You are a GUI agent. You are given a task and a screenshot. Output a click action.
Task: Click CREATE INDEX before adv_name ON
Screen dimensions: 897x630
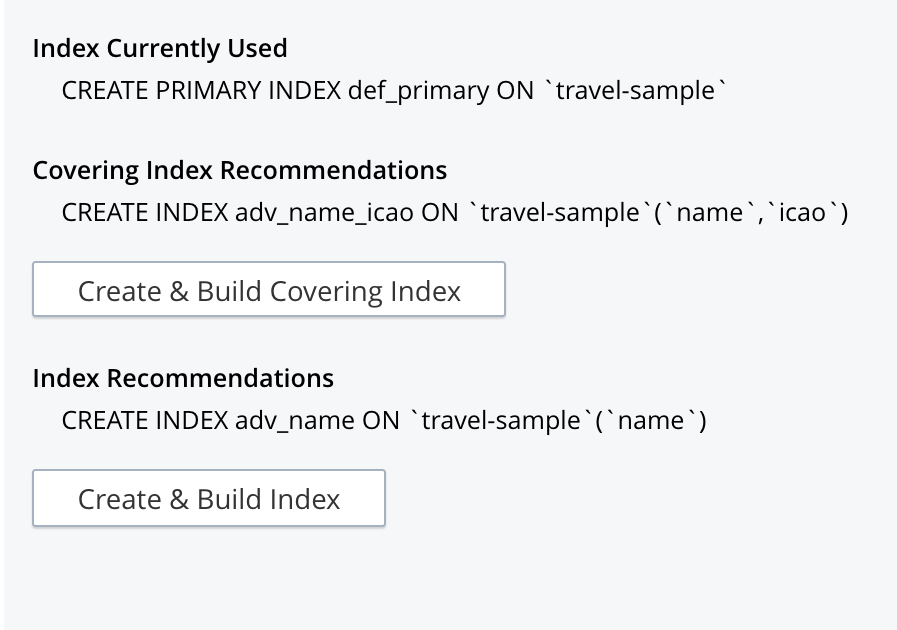(145, 420)
